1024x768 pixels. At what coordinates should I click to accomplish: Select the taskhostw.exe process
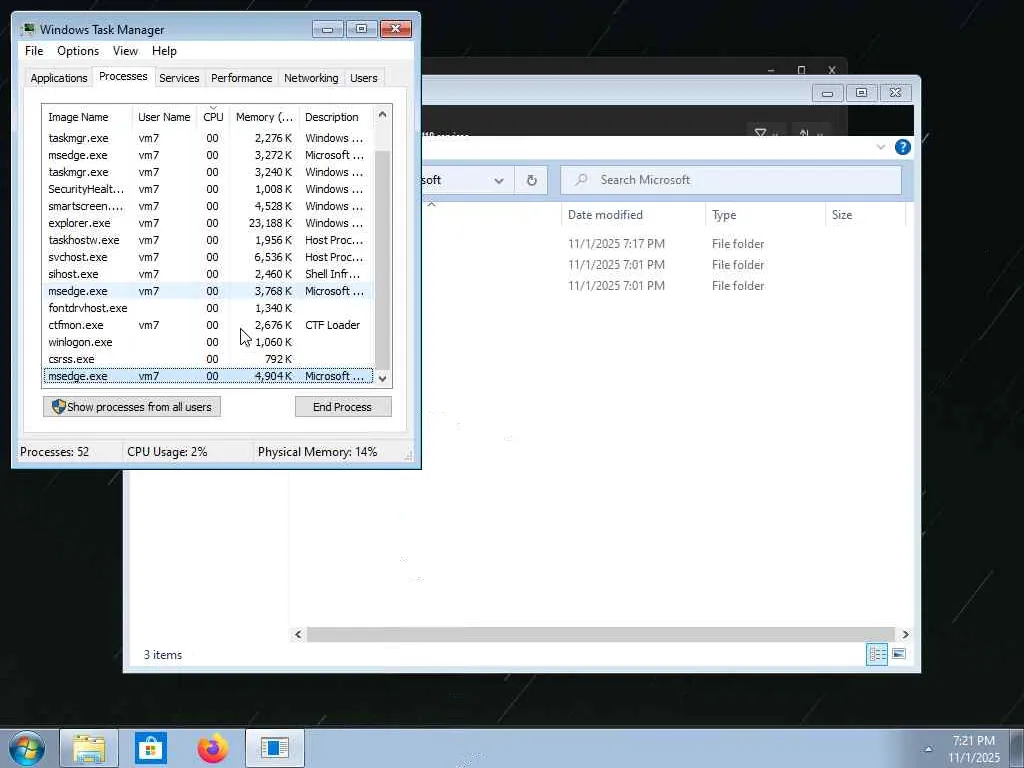[208, 240]
